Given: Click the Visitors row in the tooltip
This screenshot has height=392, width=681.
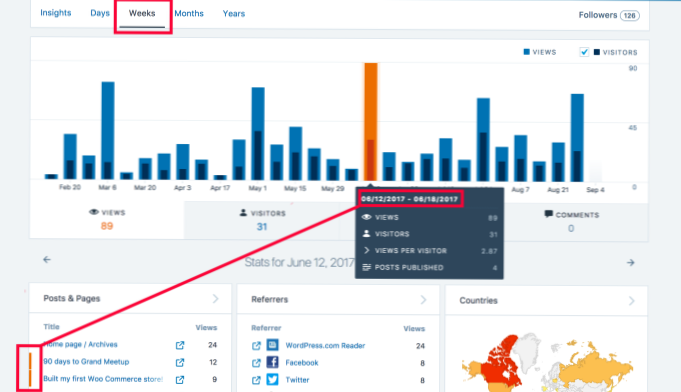Looking at the screenshot, I should [430, 234].
